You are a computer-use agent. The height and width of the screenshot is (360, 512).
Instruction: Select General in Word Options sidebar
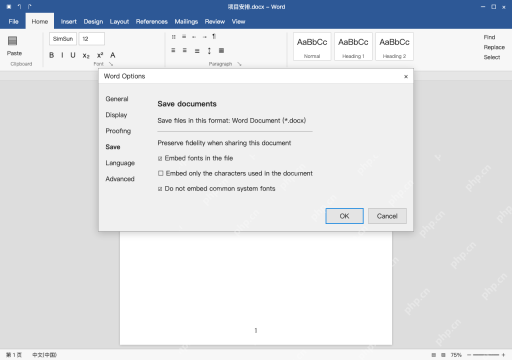[x=117, y=99]
